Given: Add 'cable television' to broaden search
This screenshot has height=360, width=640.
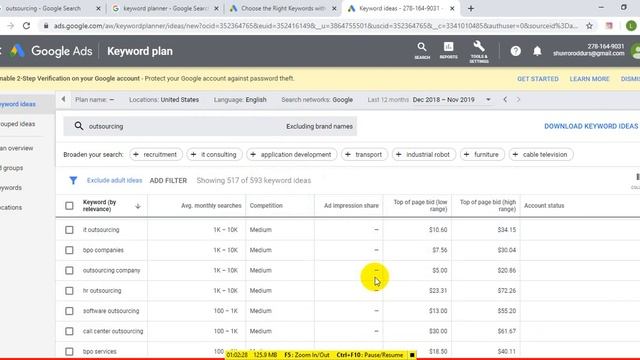Looking at the screenshot, I should [x=541, y=155].
